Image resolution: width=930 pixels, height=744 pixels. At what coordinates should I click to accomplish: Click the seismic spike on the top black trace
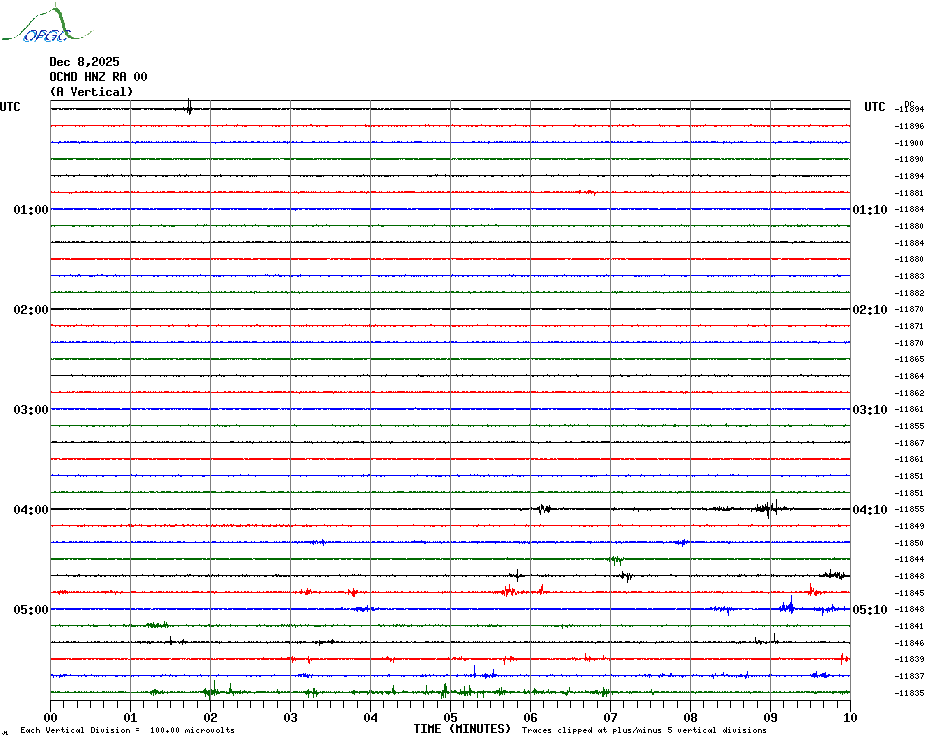click(x=189, y=107)
